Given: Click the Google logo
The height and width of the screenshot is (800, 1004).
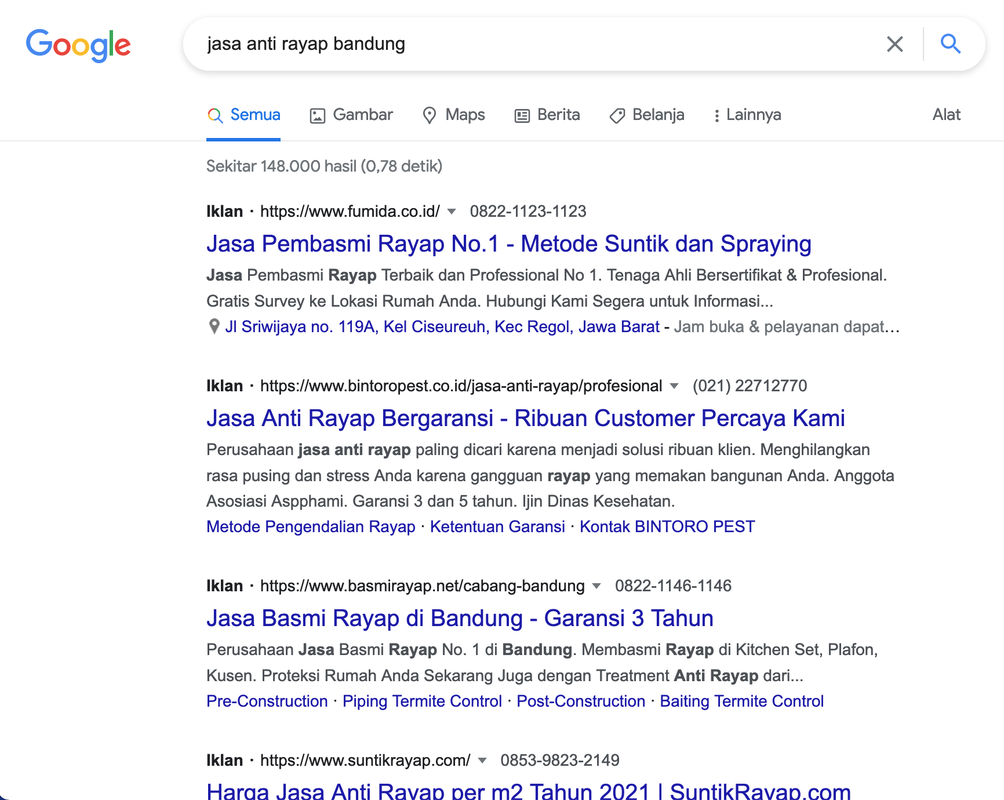Looking at the screenshot, I should pyautogui.click(x=78, y=45).
